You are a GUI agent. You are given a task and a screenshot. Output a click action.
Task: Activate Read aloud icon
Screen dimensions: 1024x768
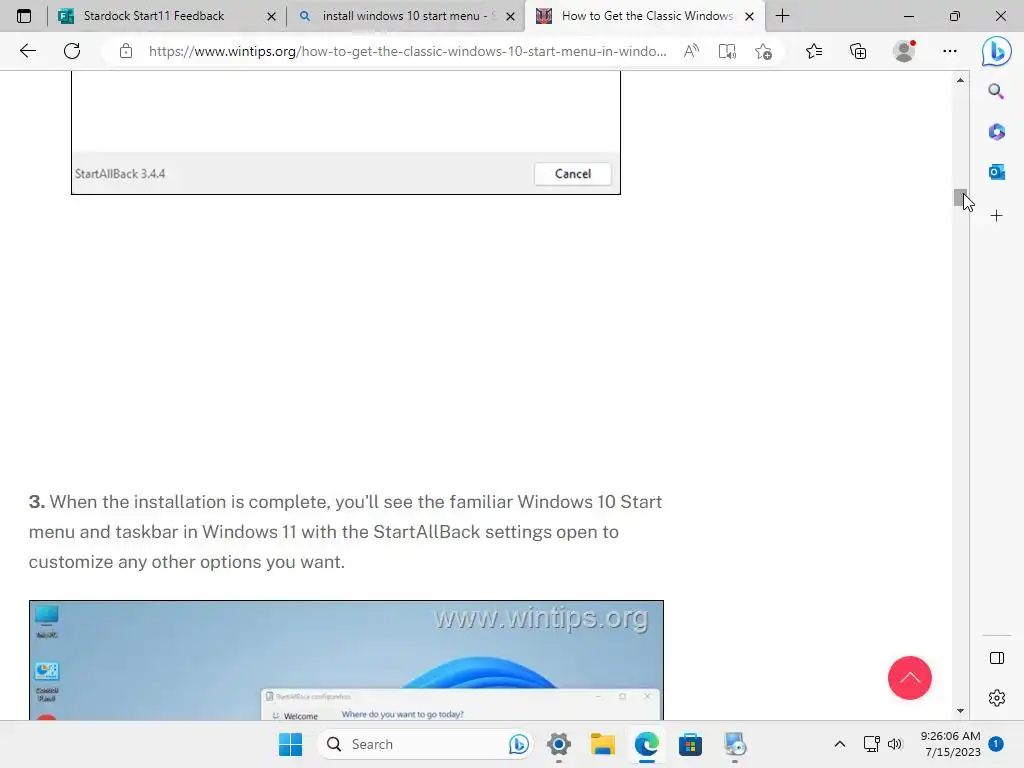691,51
